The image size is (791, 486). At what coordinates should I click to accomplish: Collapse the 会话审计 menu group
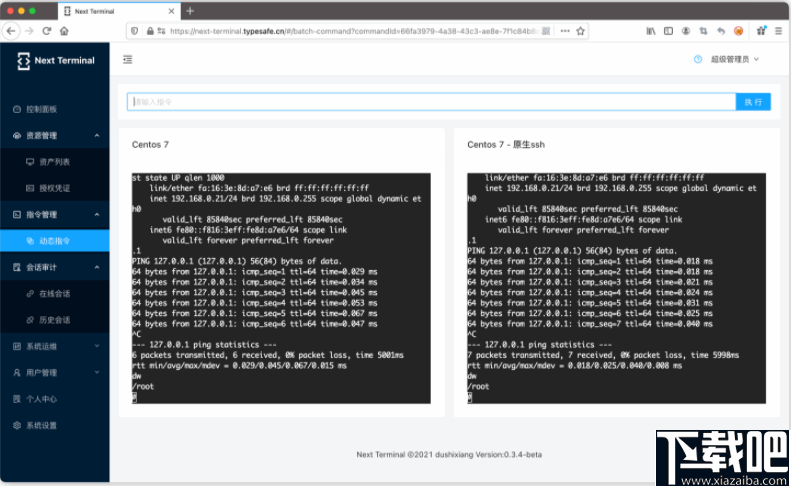click(x=54, y=267)
